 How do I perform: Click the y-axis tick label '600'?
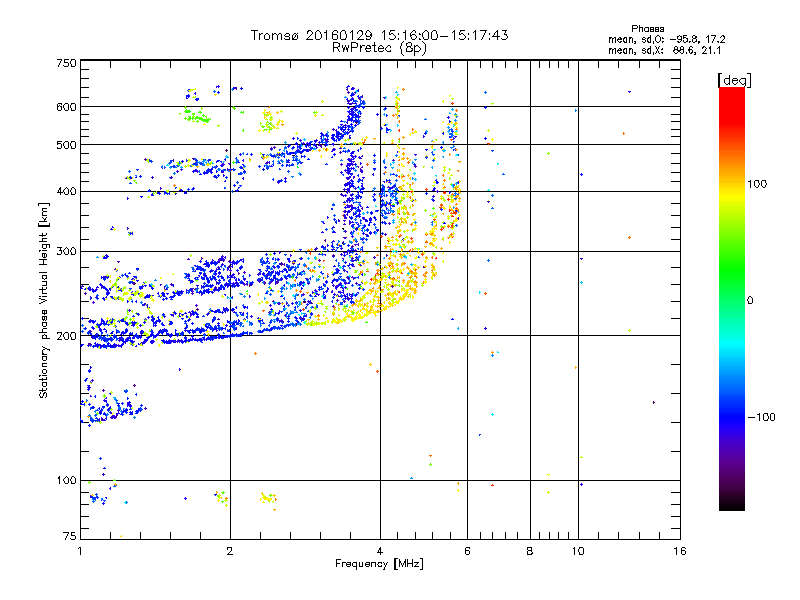(66, 107)
